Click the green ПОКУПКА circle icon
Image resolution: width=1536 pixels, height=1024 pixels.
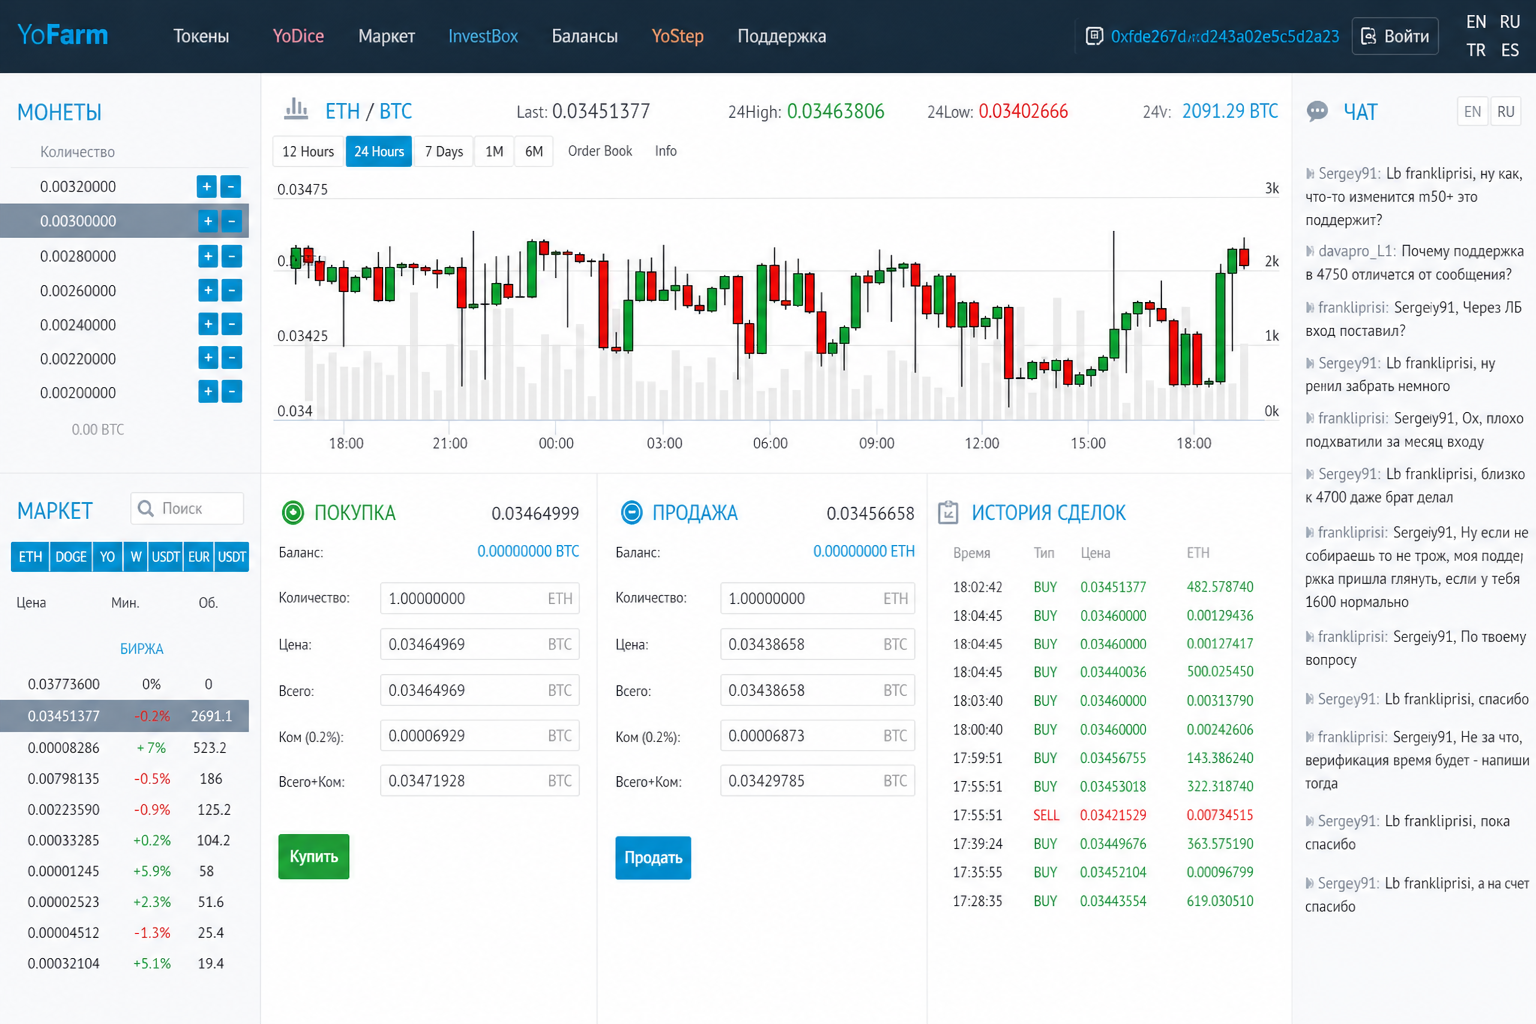pyautogui.click(x=293, y=513)
